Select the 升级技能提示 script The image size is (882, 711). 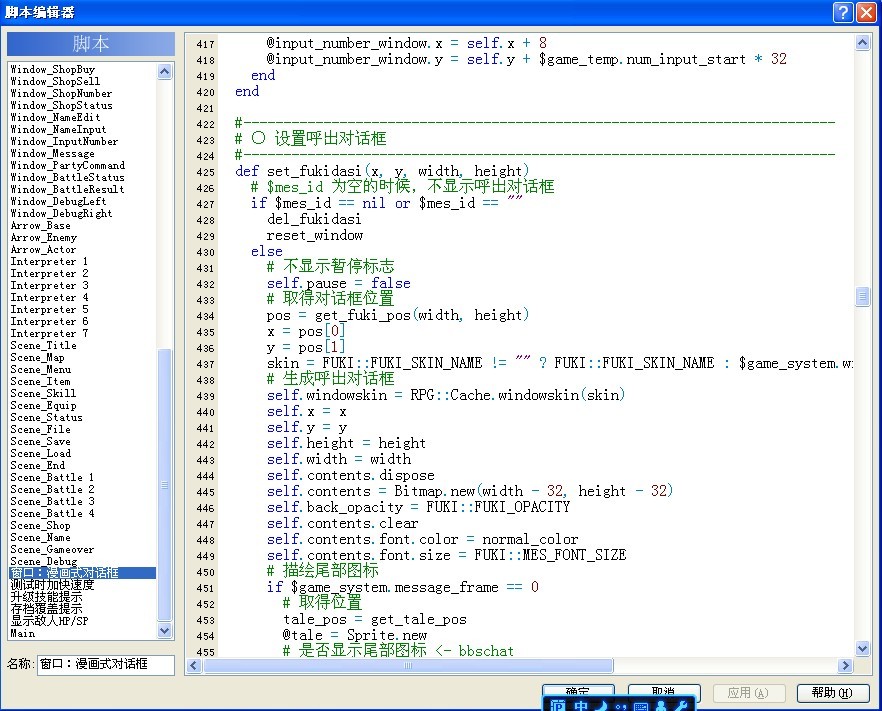tap(46, 597)
